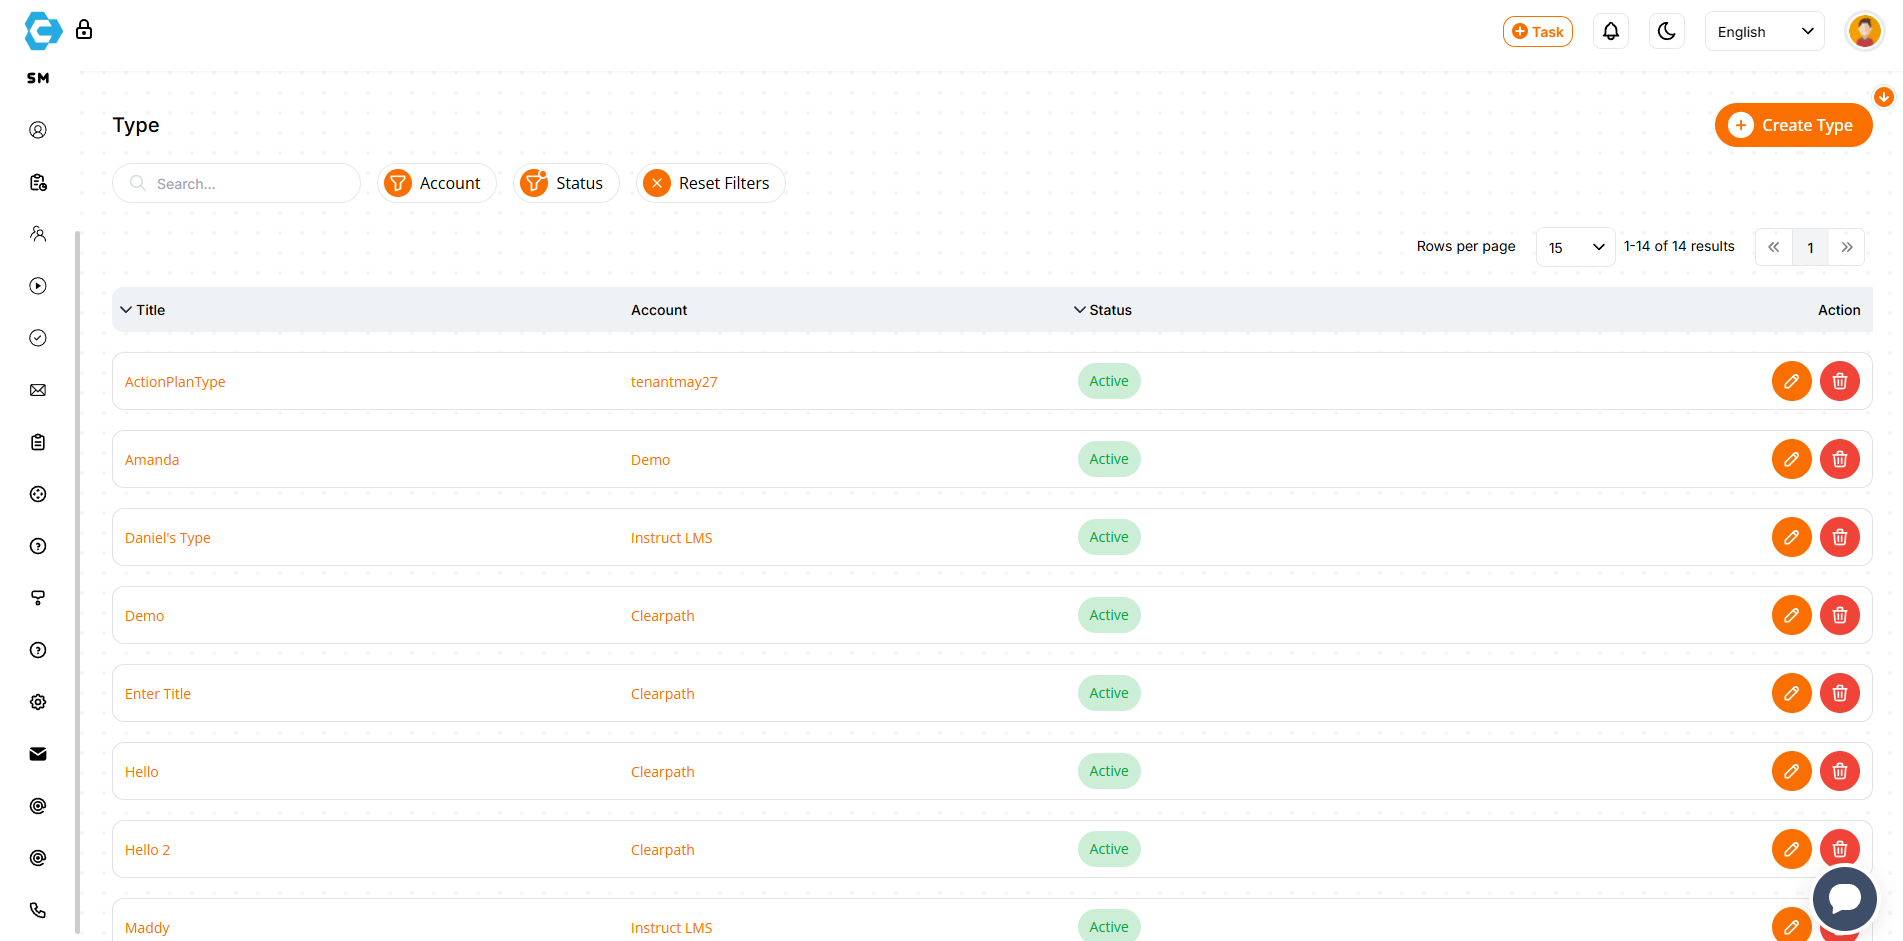Click the Task button in header
1903x941 pixels.
(x=1538, y=31)
